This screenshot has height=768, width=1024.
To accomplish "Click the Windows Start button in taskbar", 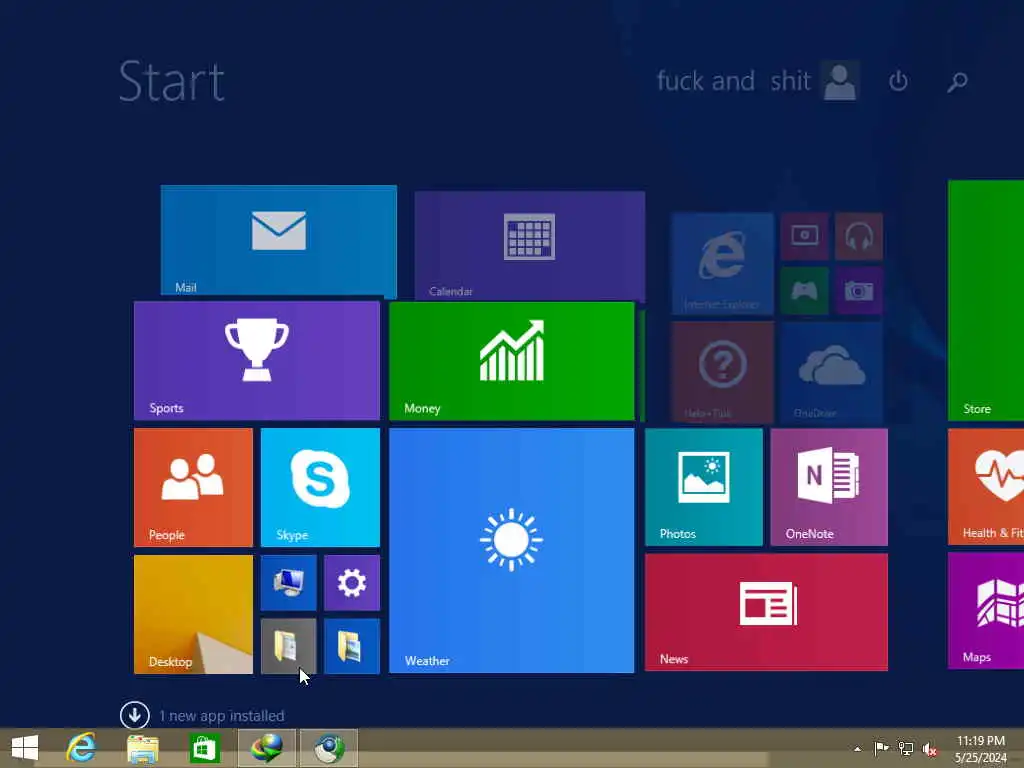I will coord(25,748).
